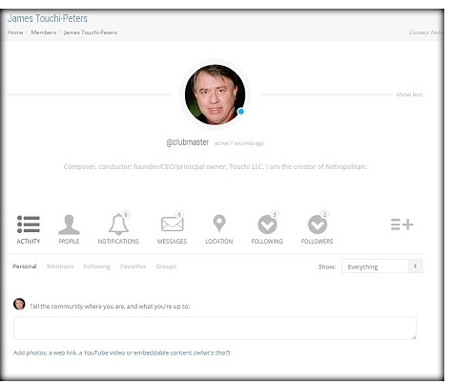Switch to the Mentions tab

tap(60, 266)
